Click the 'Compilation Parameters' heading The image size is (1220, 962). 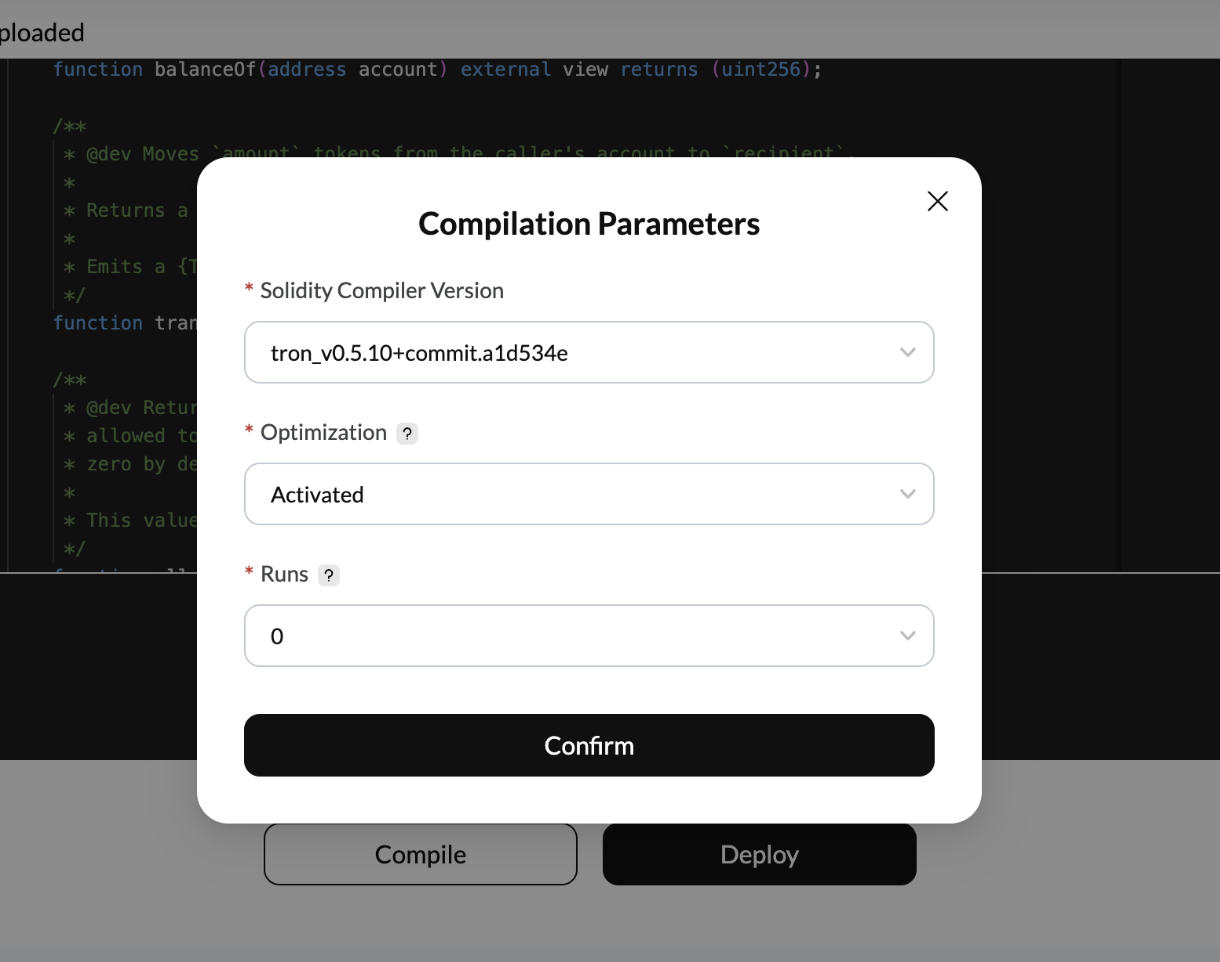(589, 223)
